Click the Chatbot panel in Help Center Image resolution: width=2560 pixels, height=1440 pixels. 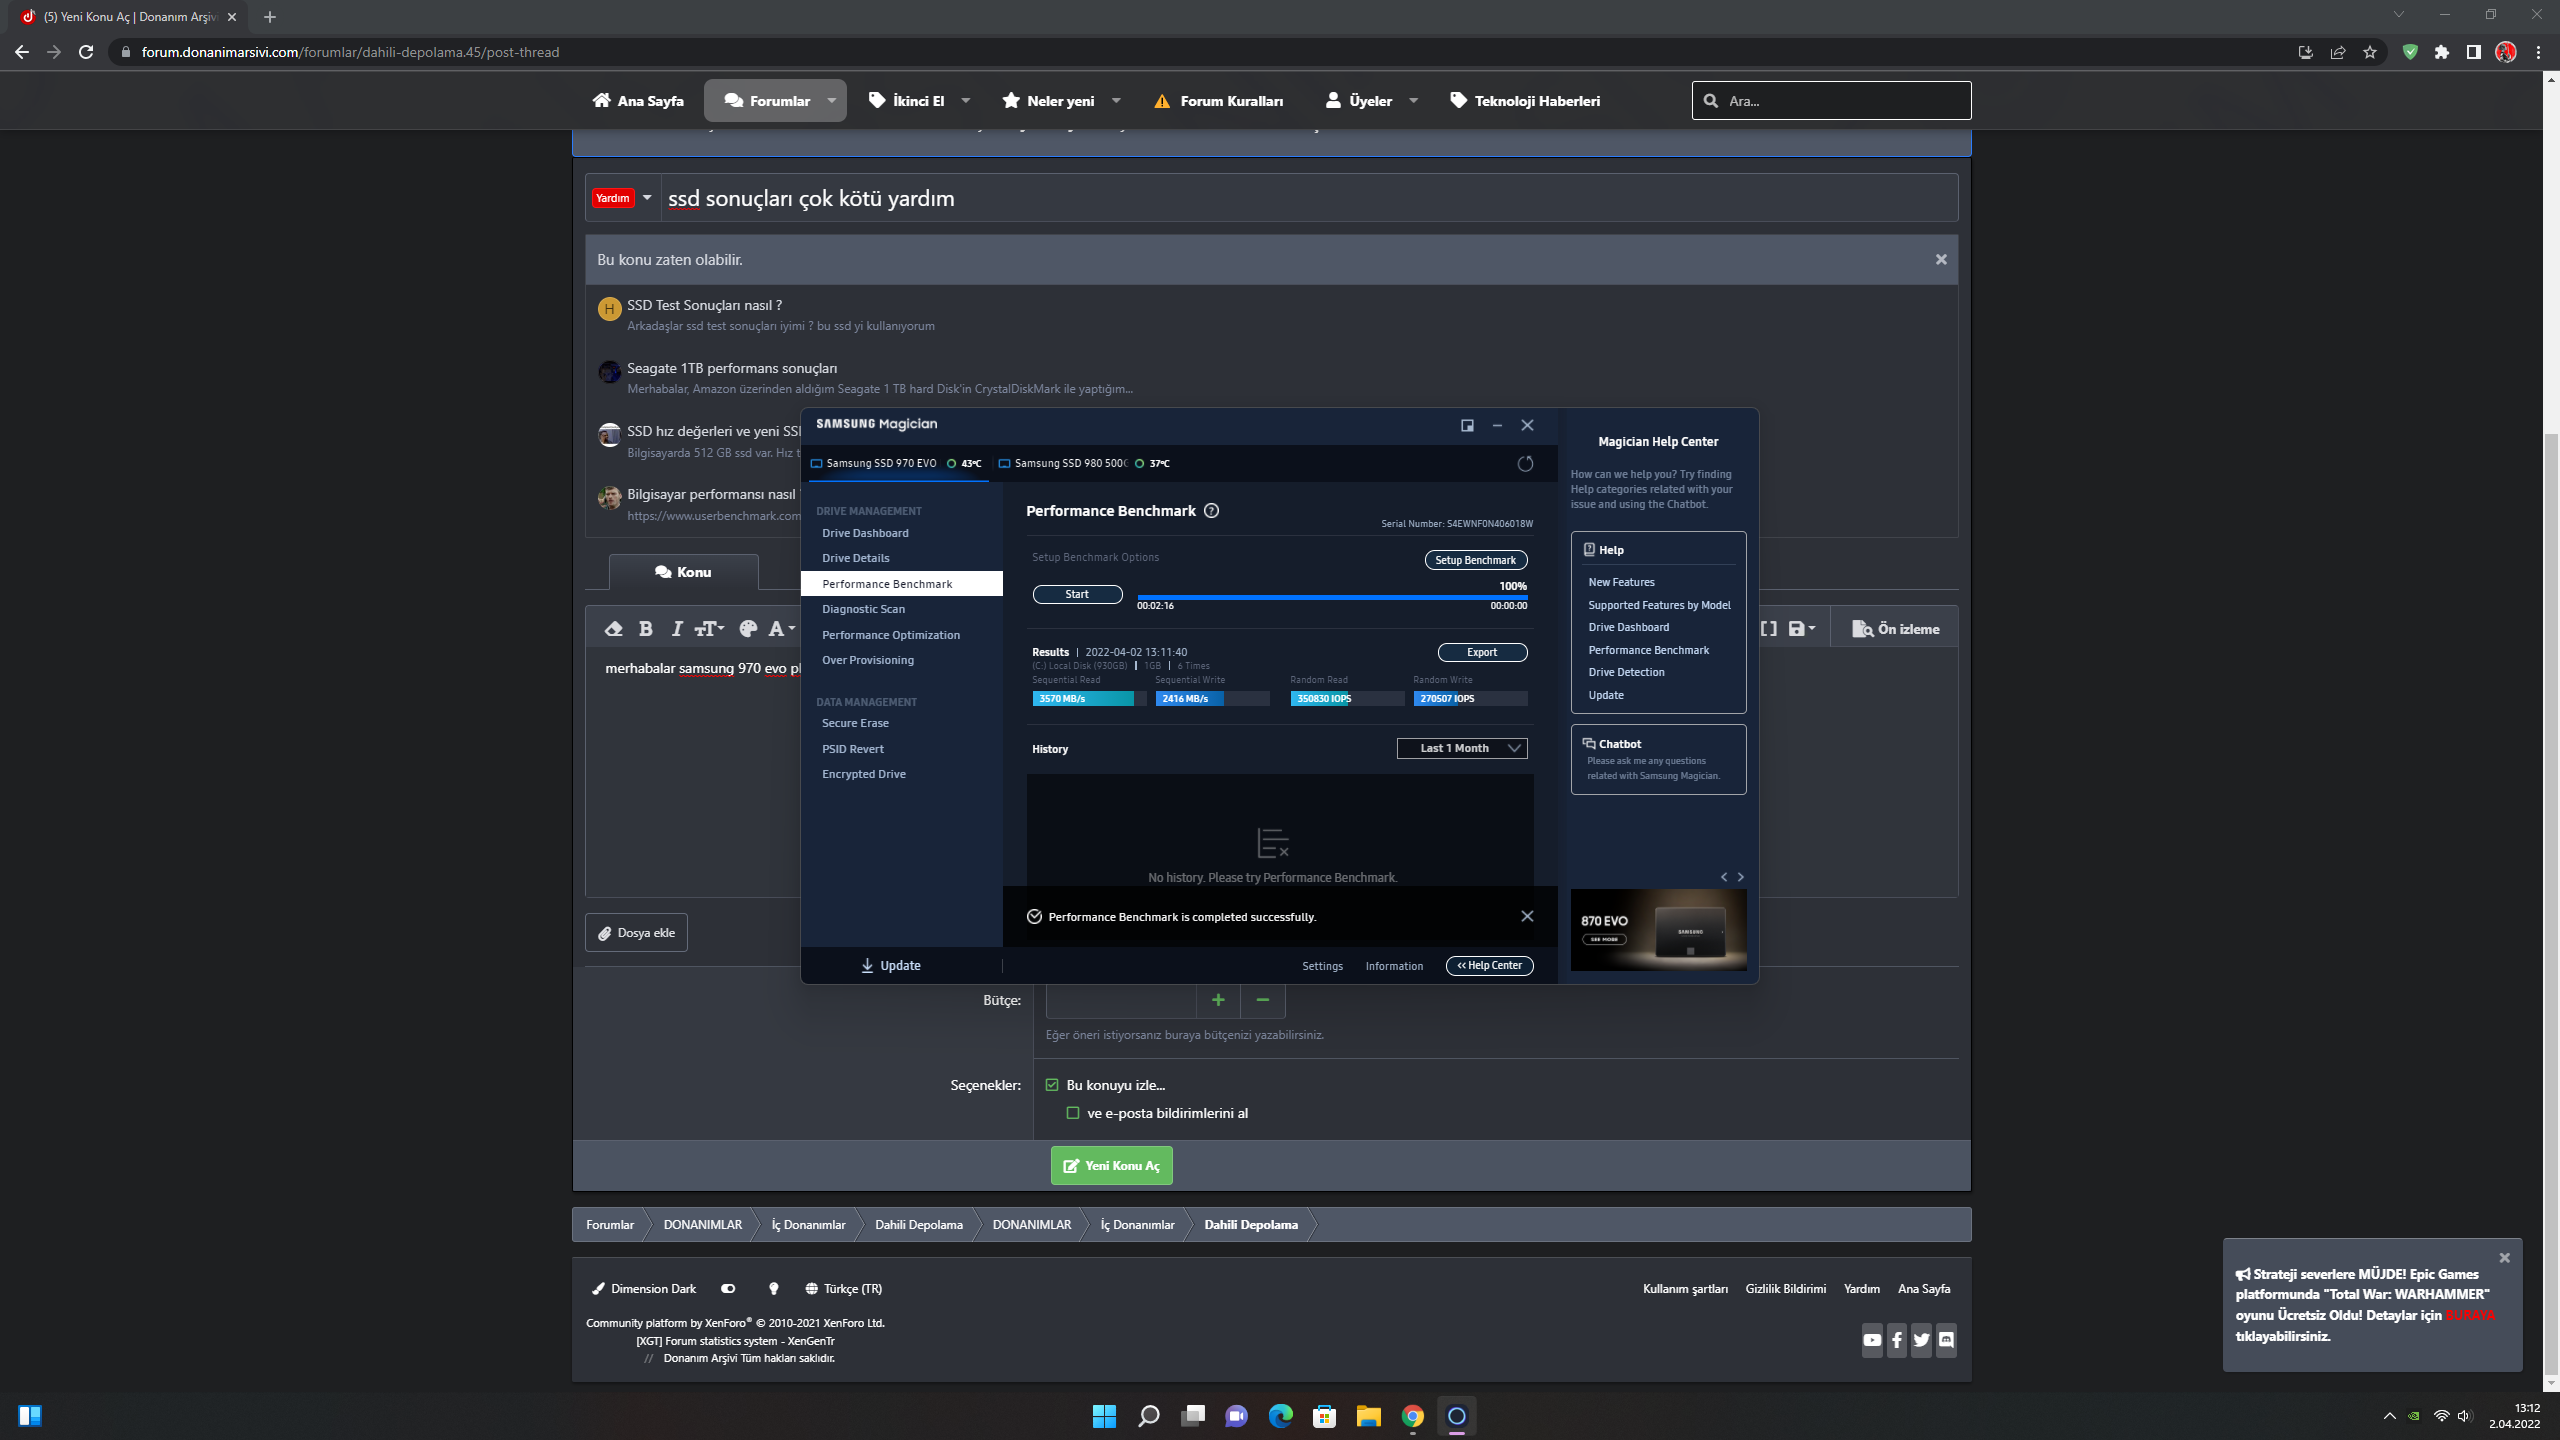point(1658,759)
